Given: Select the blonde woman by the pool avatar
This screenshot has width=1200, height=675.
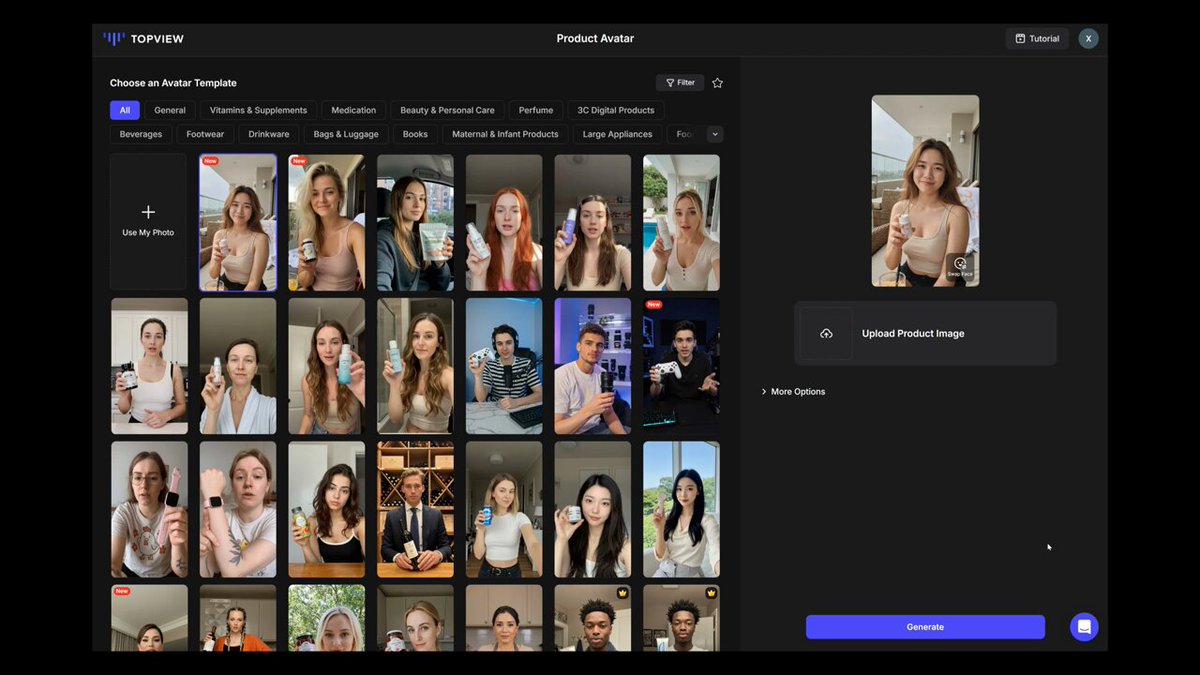Looking at the screenshot, I should [x=681, y=222].
